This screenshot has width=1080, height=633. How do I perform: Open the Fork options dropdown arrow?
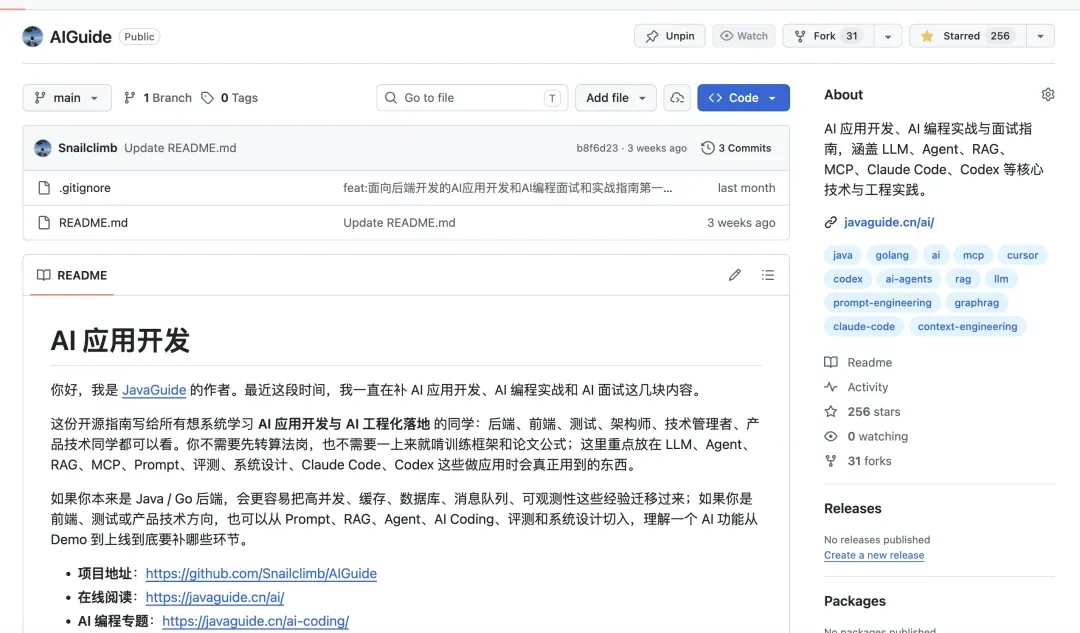tap(888, 37)
